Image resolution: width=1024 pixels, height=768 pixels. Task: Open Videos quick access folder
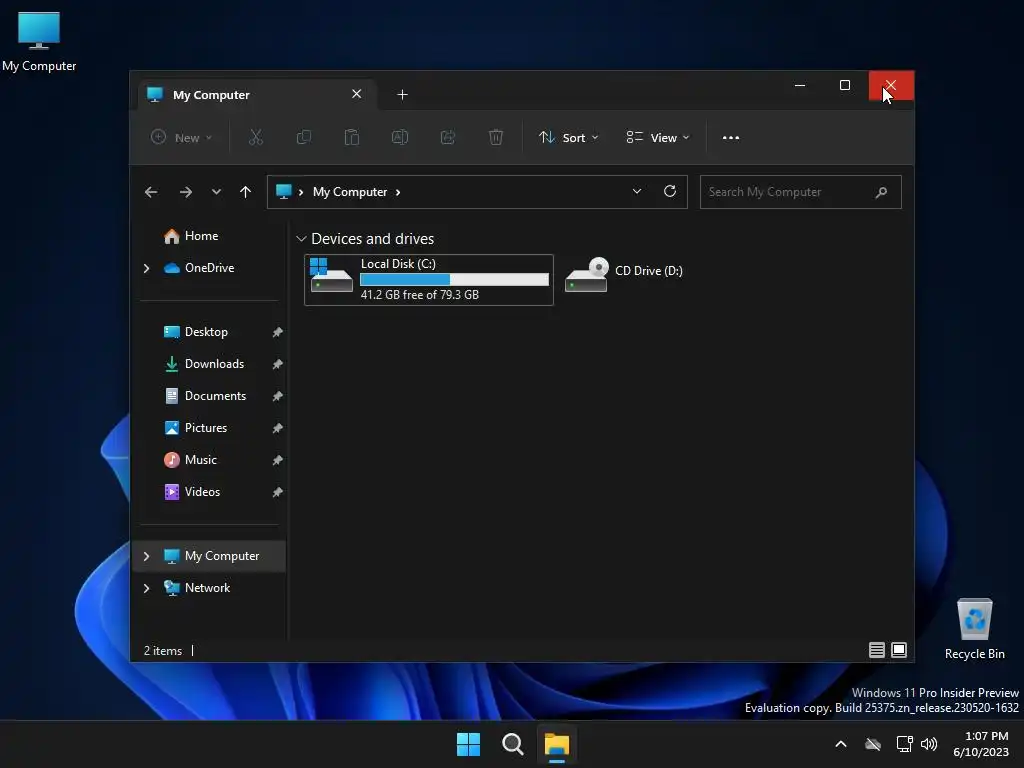(192, 492)
